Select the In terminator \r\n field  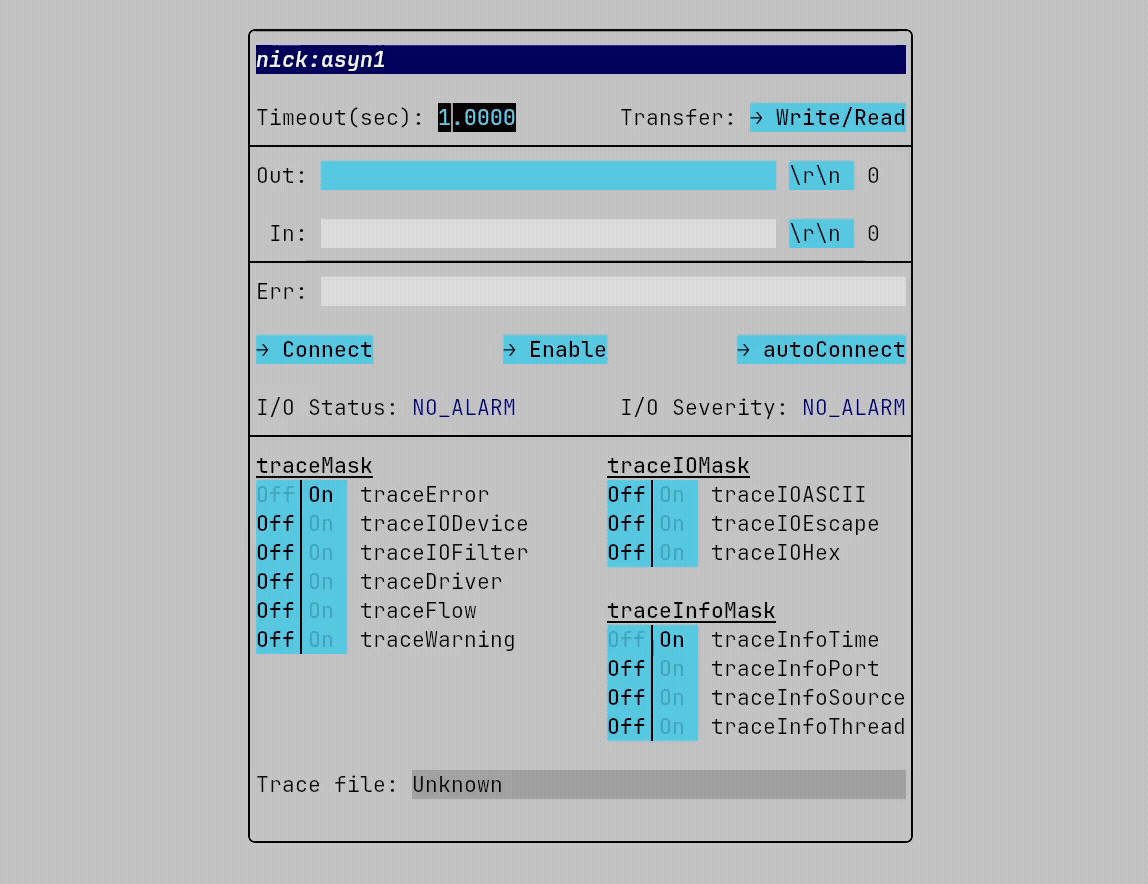pos(821,234)
